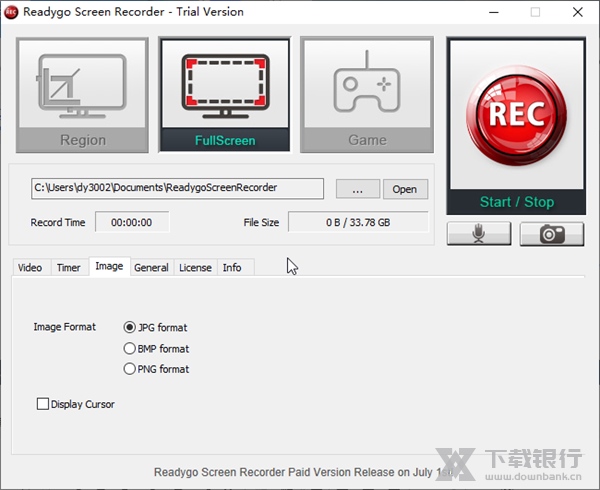Select PNG format radio button
The width and height of the screenshot is (600, 490).
pyautogui.click(x=130, y=369)
